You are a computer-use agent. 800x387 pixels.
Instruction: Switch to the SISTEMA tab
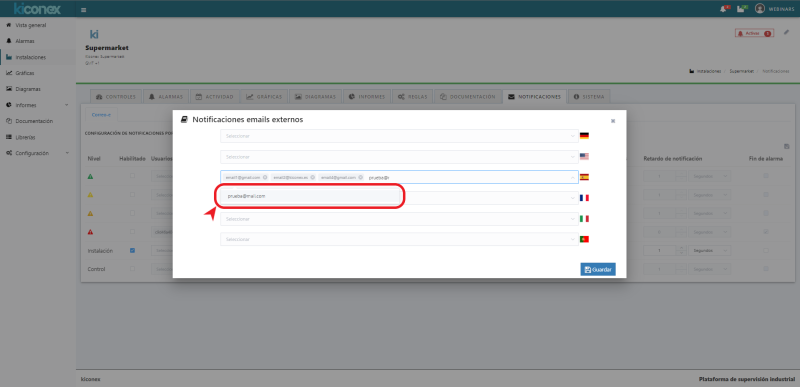(589, 96)
